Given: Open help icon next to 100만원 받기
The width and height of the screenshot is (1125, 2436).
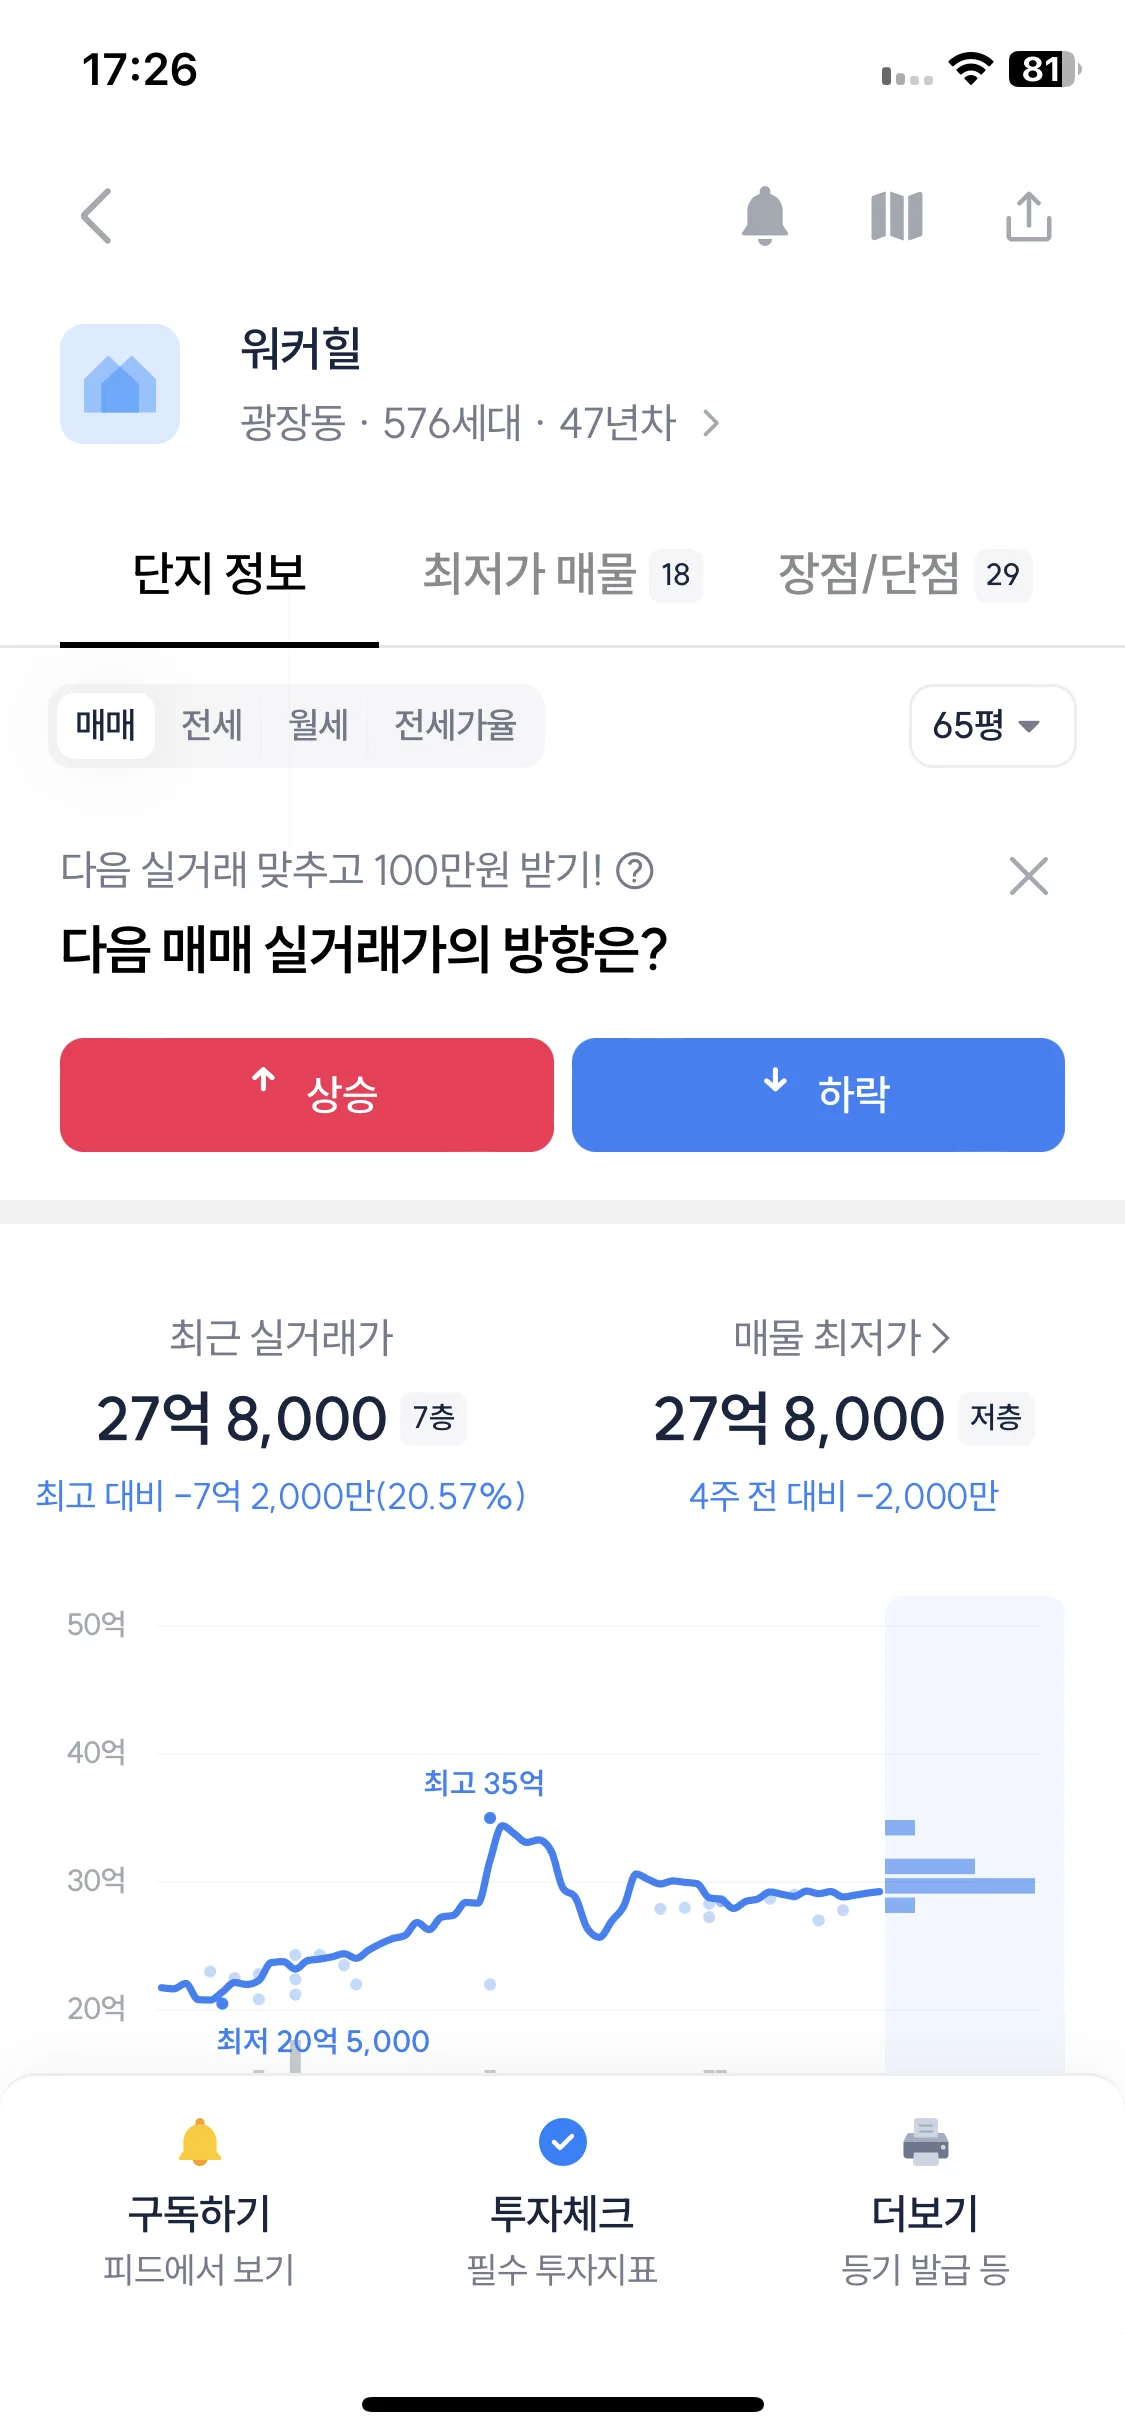Looking at the screenshot, I should click(x=635, y=871).
